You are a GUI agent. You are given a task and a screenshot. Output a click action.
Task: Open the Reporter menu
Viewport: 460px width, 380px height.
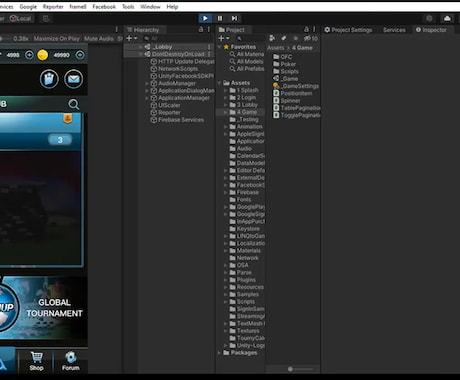53,7
